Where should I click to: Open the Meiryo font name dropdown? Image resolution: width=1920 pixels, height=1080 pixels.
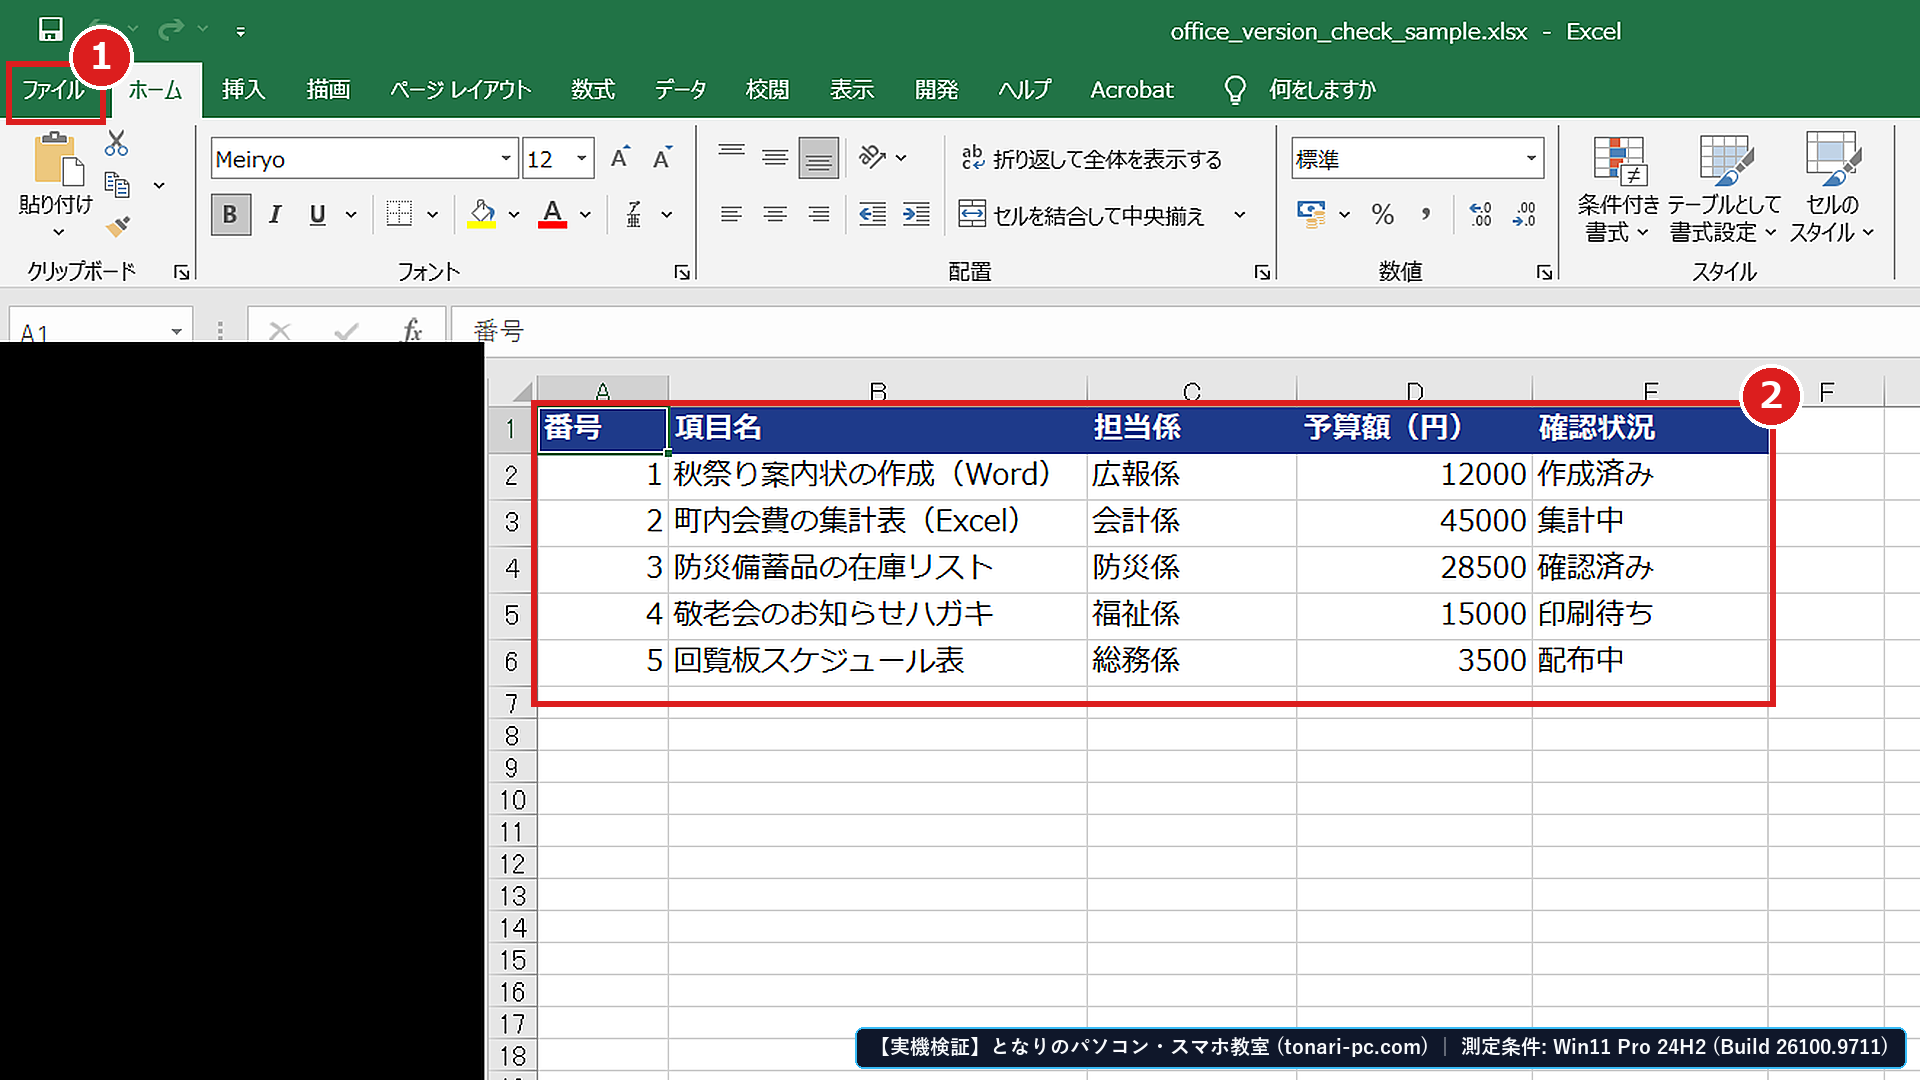(506, 158)
